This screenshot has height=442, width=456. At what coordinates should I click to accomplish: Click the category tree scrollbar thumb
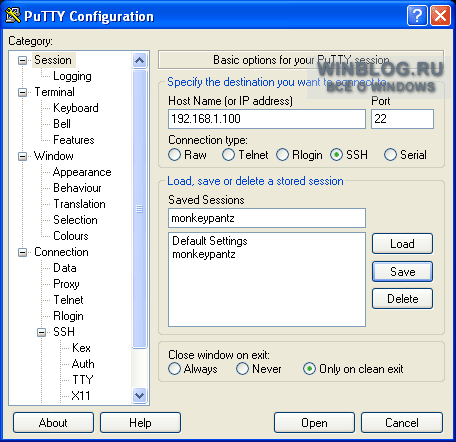pos(139,209)
